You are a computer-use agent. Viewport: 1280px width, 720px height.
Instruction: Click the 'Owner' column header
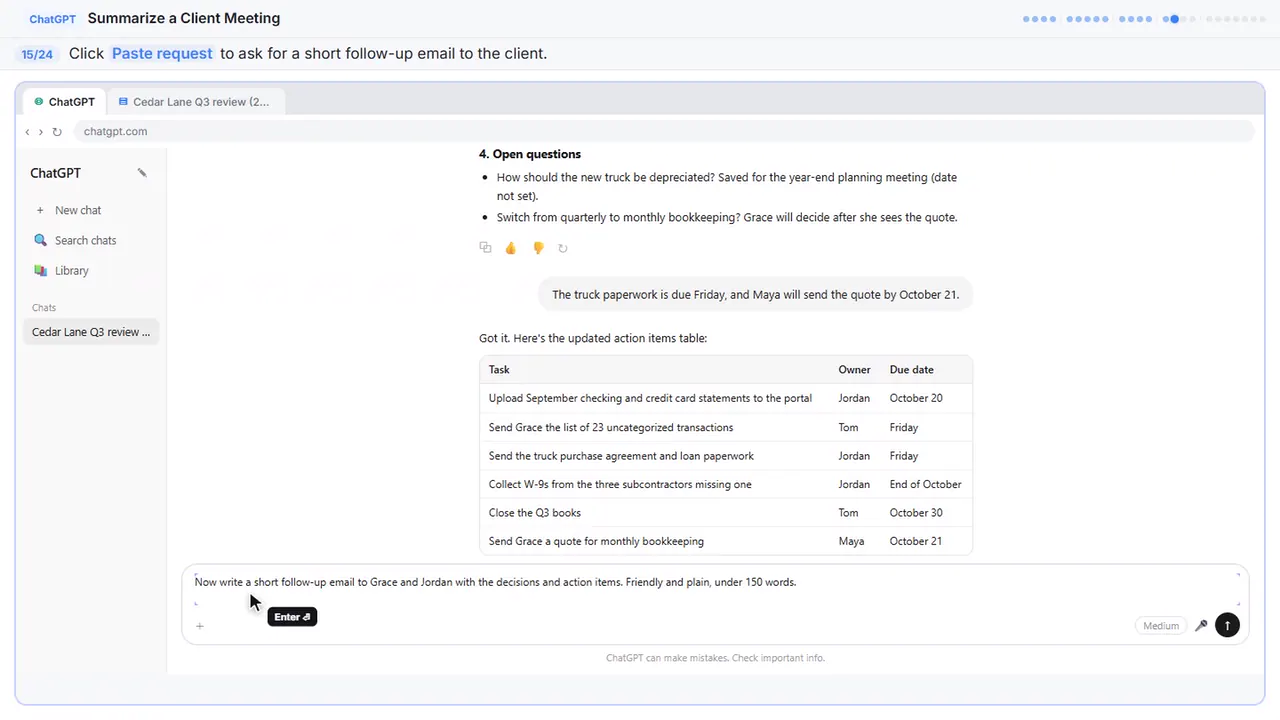click(854, 370)
